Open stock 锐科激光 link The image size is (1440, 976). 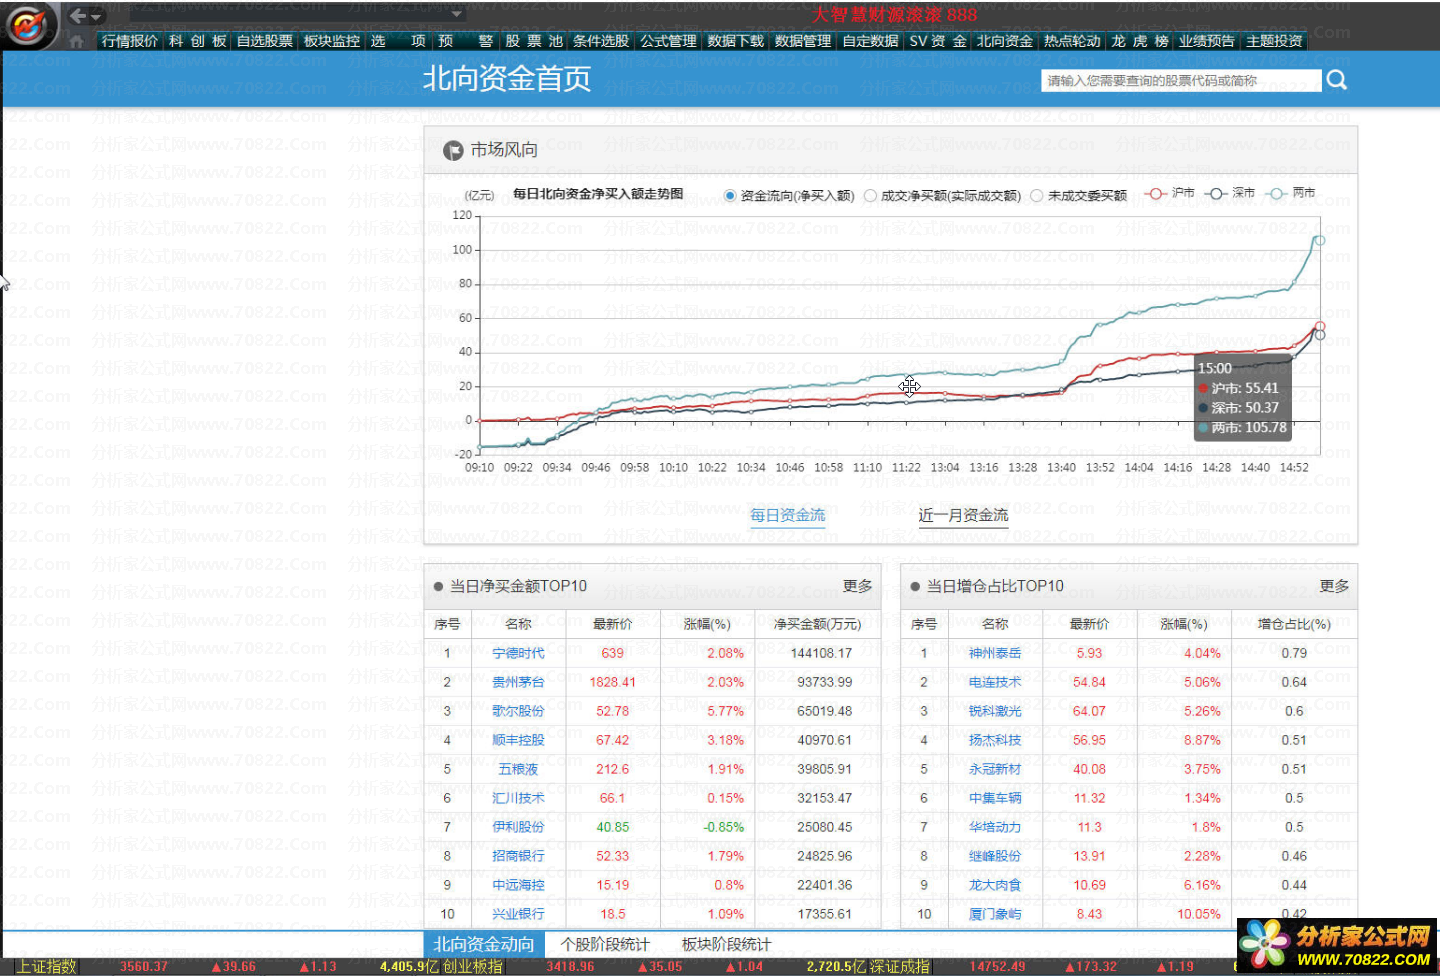point(995,711)
